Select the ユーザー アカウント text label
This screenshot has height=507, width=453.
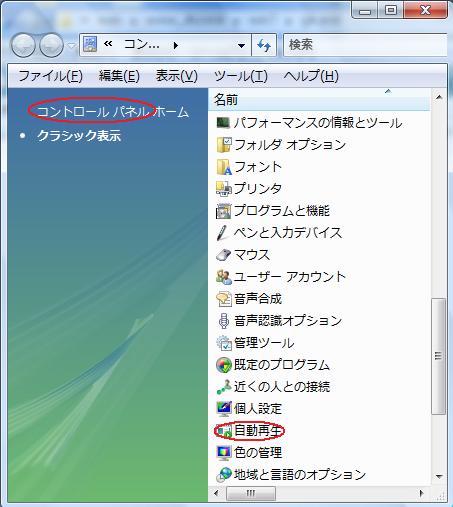tap(290, 277)
